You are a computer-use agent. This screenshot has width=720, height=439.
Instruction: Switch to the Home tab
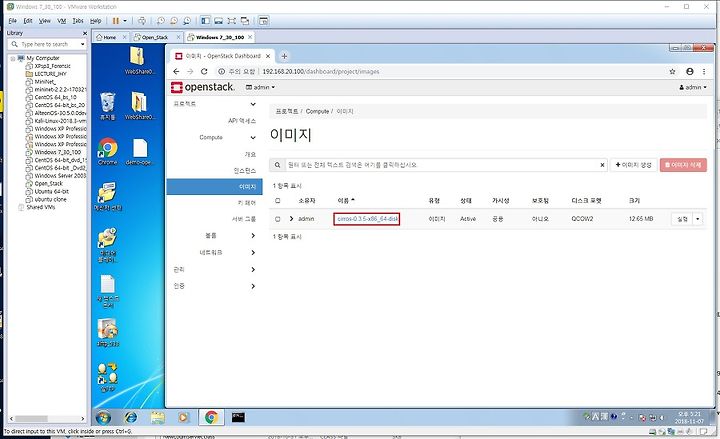[x=109, y=37]
